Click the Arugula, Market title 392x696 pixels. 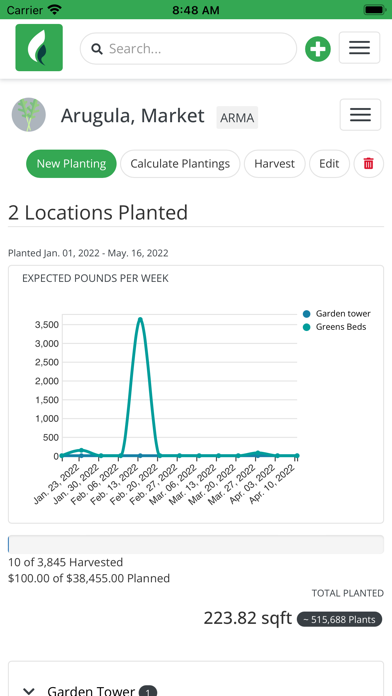(133, 116)
